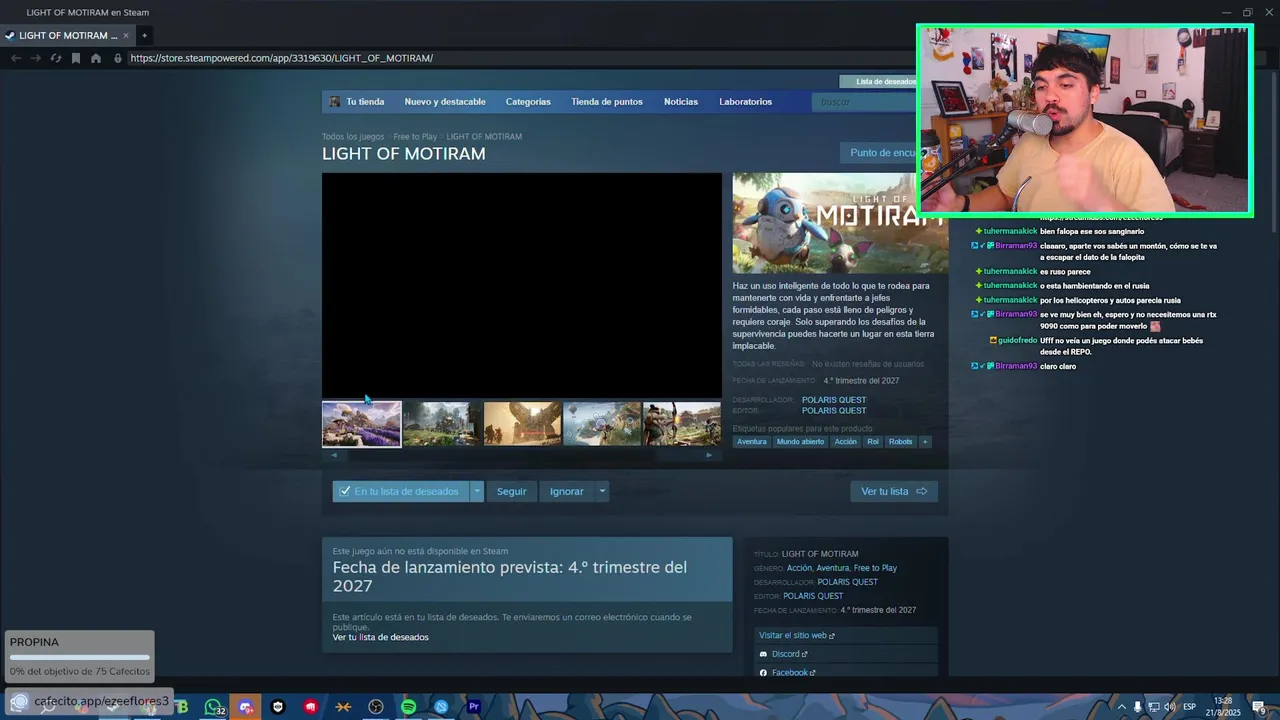The height and width of the screenshot is (720, 1280).
Task: Open Discord from the taskbar
Action: pyautogui.click(x=246, y=707)
